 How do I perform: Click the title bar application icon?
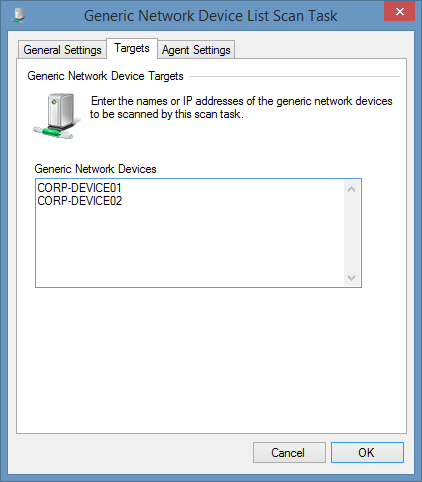coord(18,15)
